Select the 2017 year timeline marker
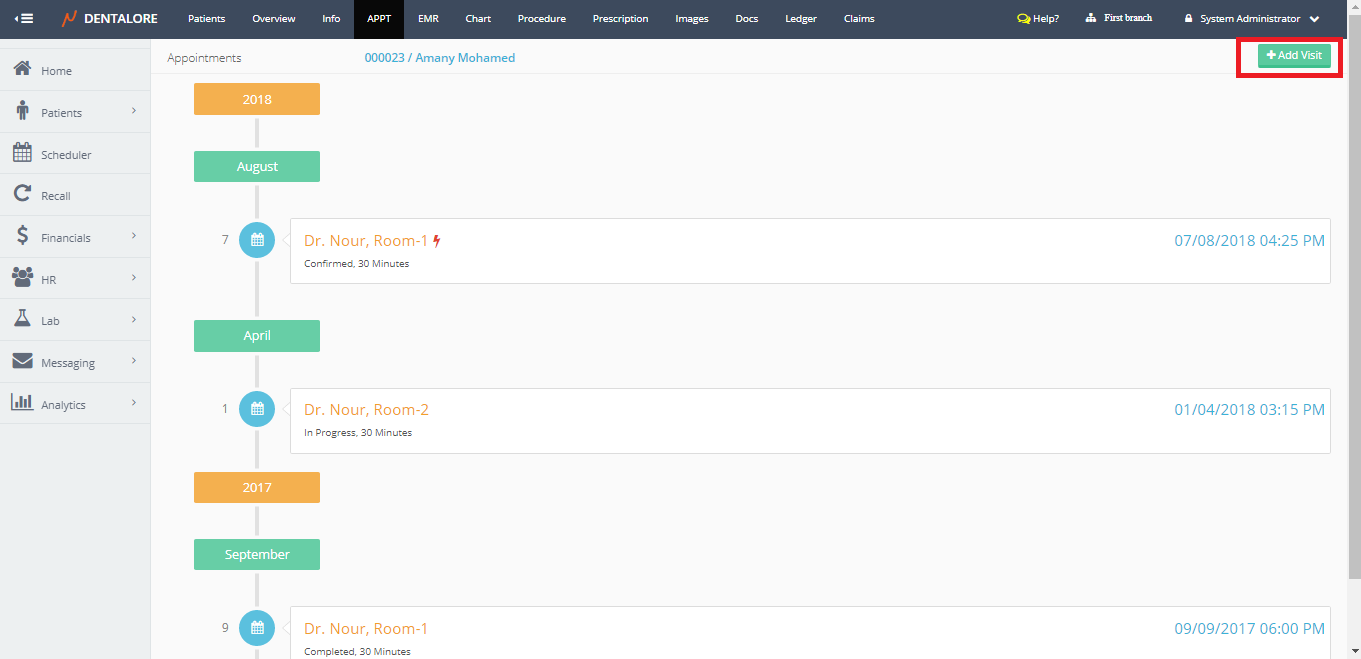Viewport: 1361px width, 659px height. pyautogui.click(x=257, y=488)
